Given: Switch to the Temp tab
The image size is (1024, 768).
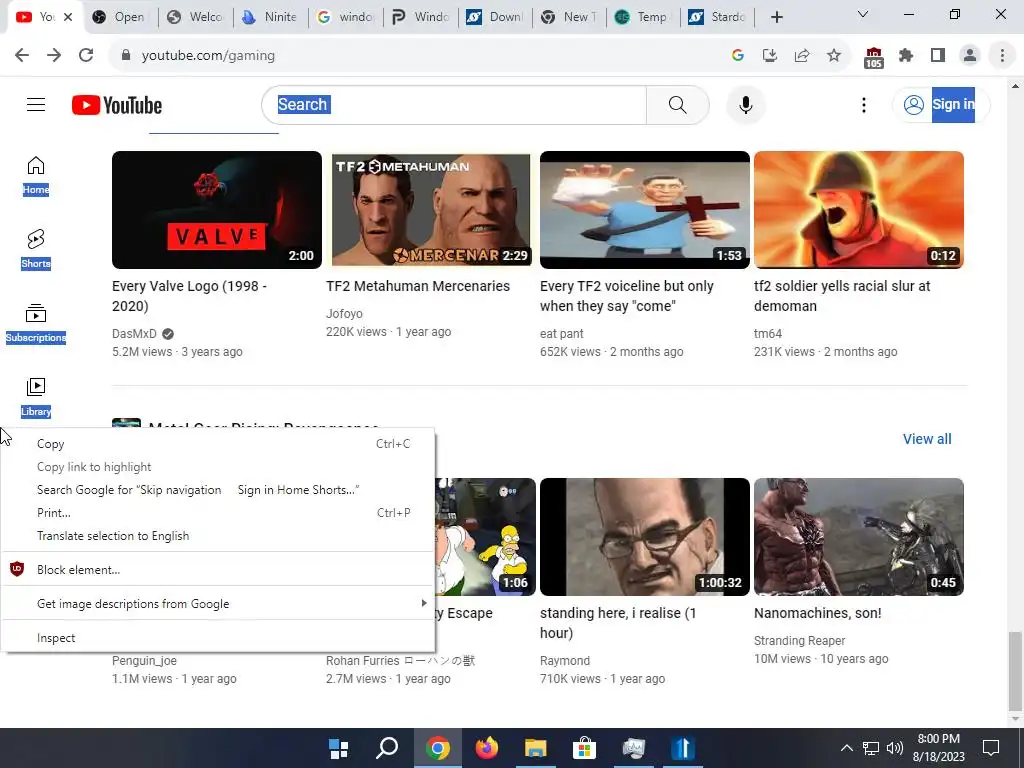Looking at the screenshot, I should (x=643, y=17).
